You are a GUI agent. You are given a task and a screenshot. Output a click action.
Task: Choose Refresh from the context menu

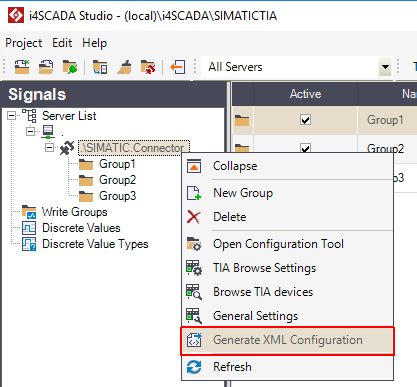point(287,367)
